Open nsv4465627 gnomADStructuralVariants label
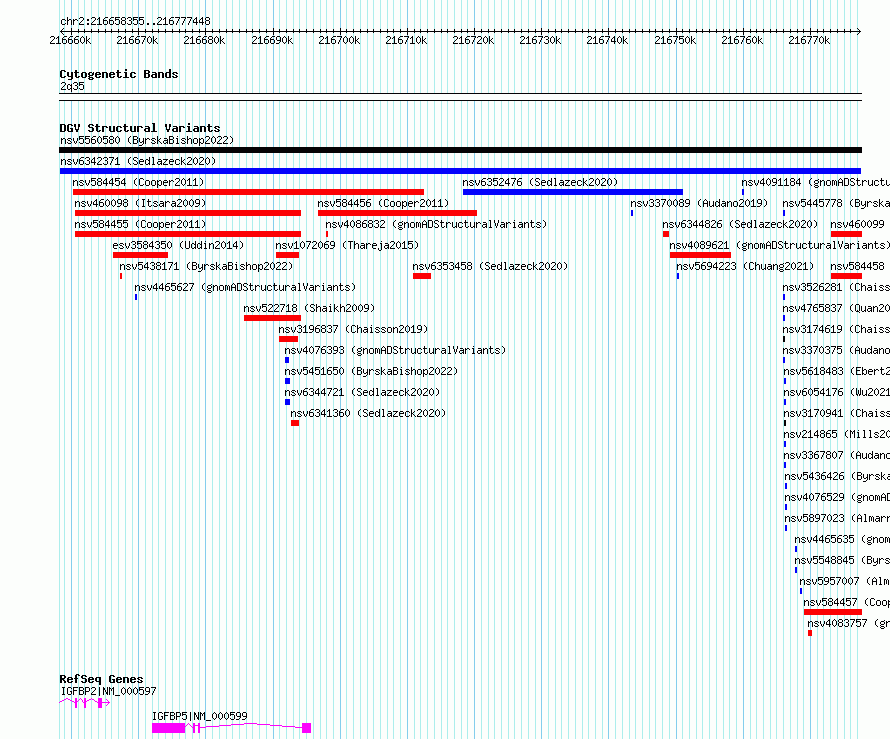The image size is (890, 739). pos(245,287)
